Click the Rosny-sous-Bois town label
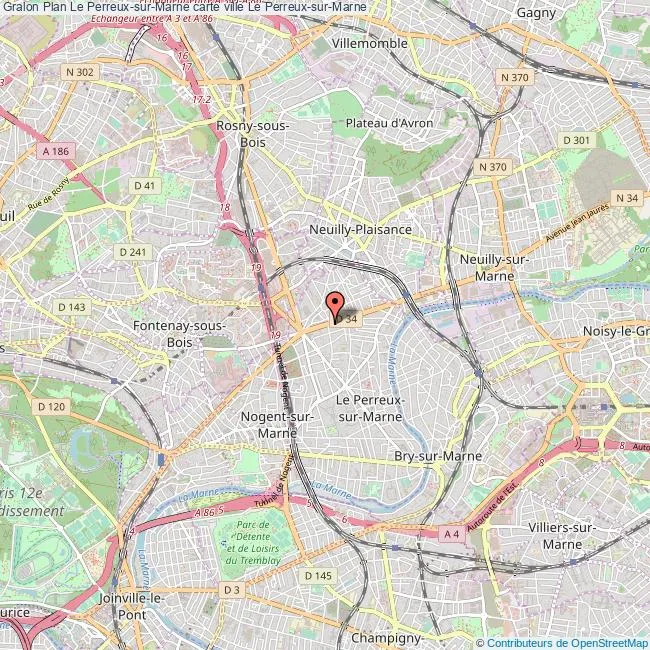Image resolution: width=650 pixels, height=650 pixels. (252, 134)
